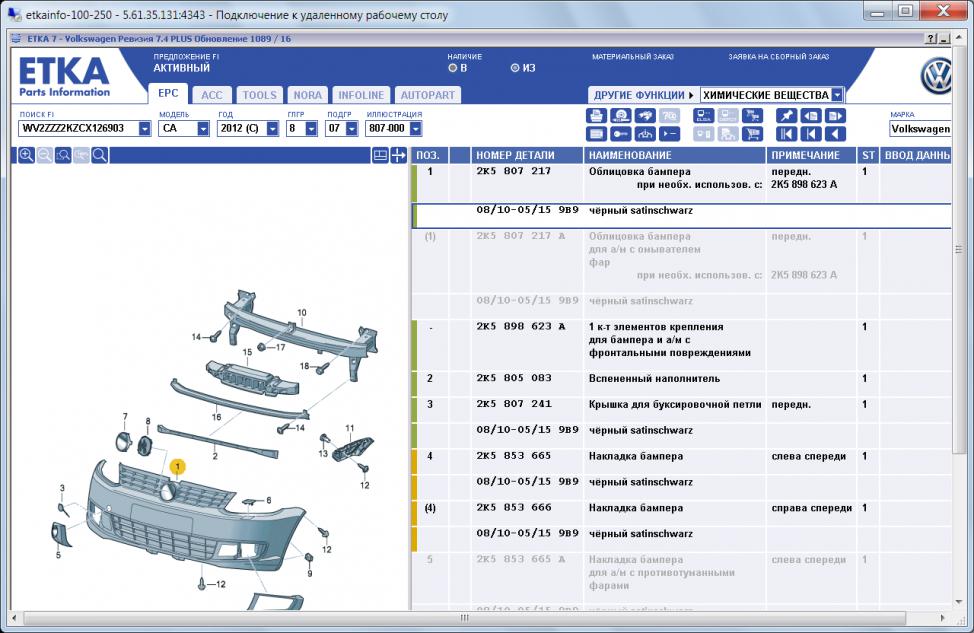This screenshot has width=974, height=633.
Task: Click the ПОЗ. column header
Action: tap(429, 155)
